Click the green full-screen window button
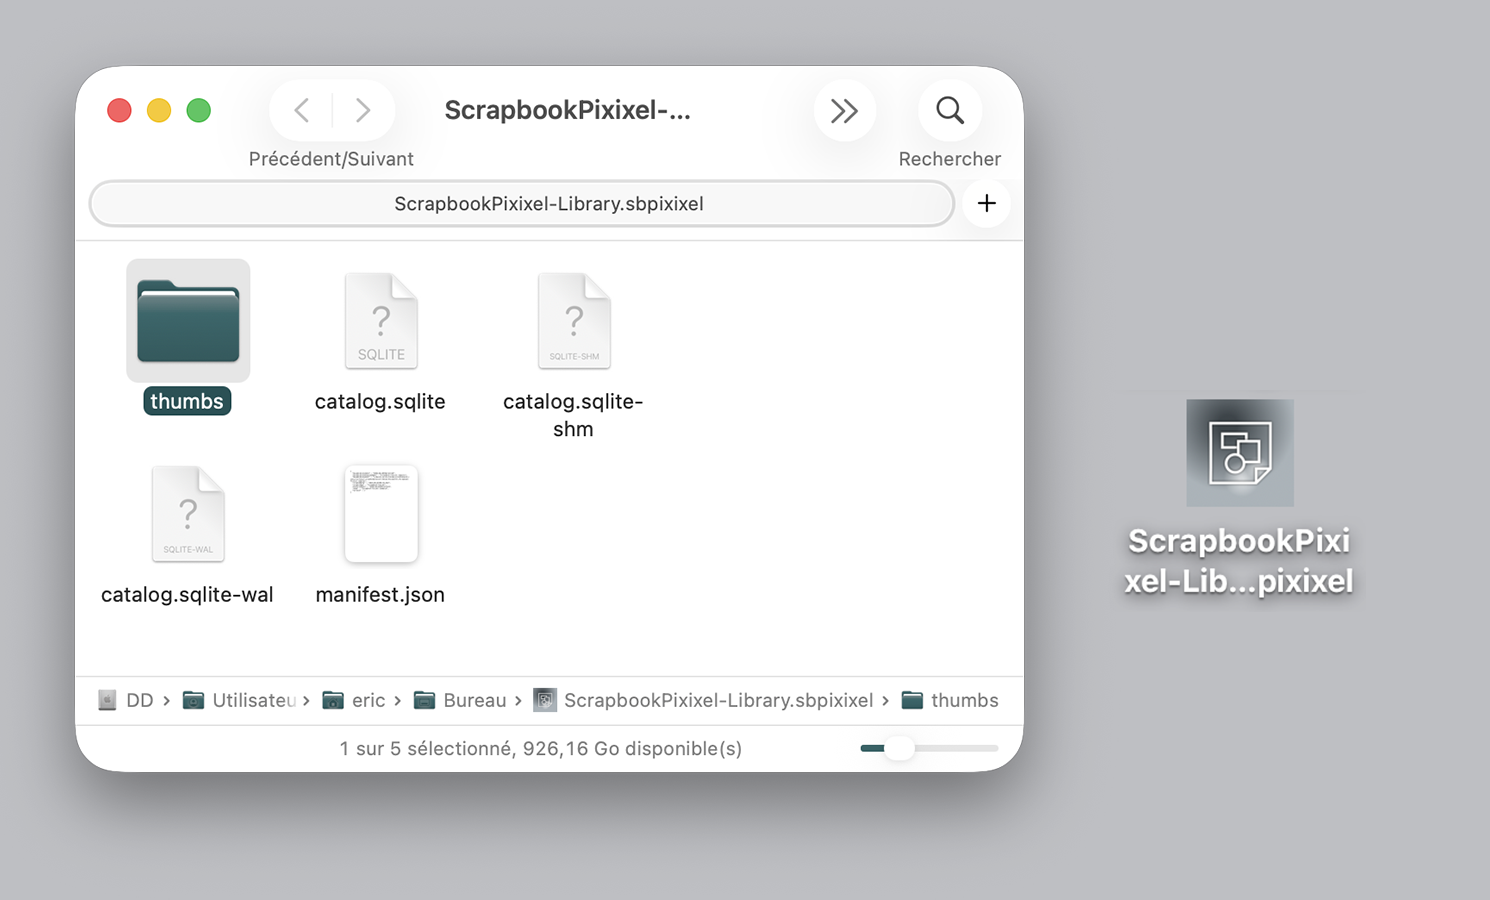The width and height of the screenshot is (1490, 900). coord(199,110)
